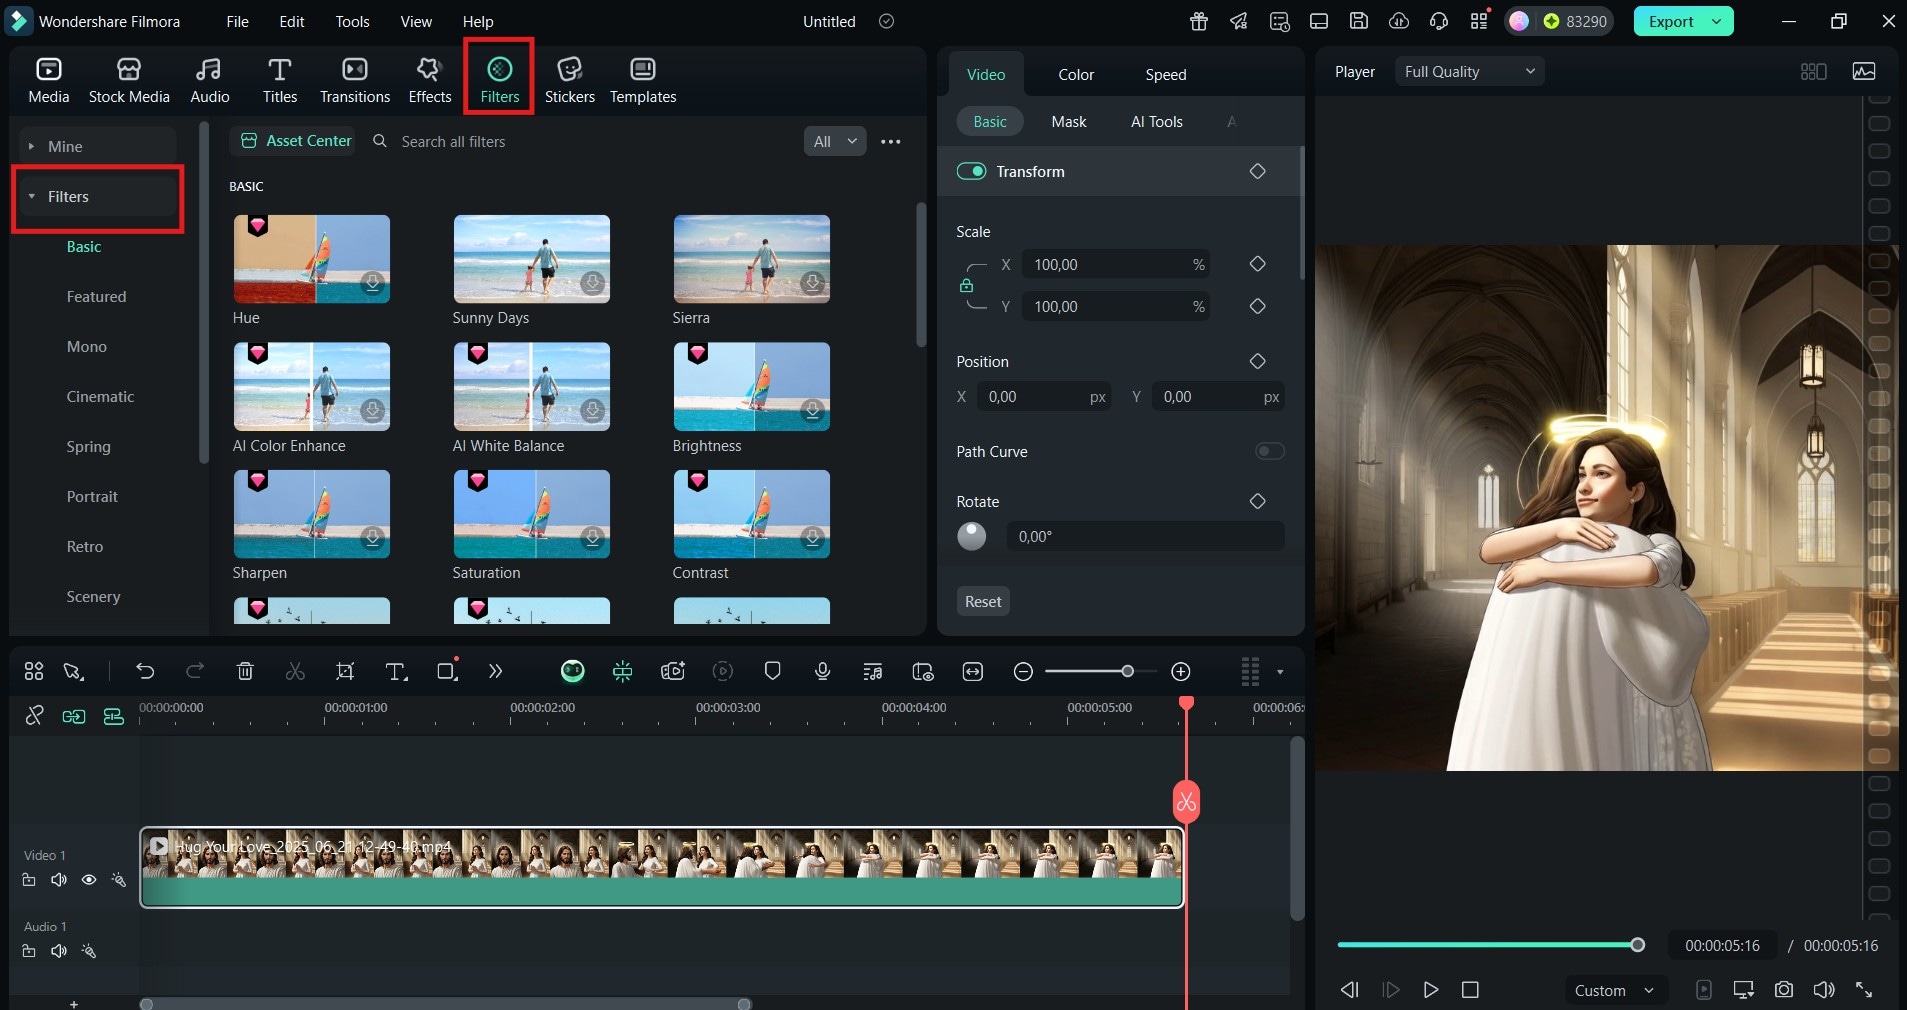Viewport: 1907px width, 1010px height.
Task: Play the video in the player
Action: 1431,989
